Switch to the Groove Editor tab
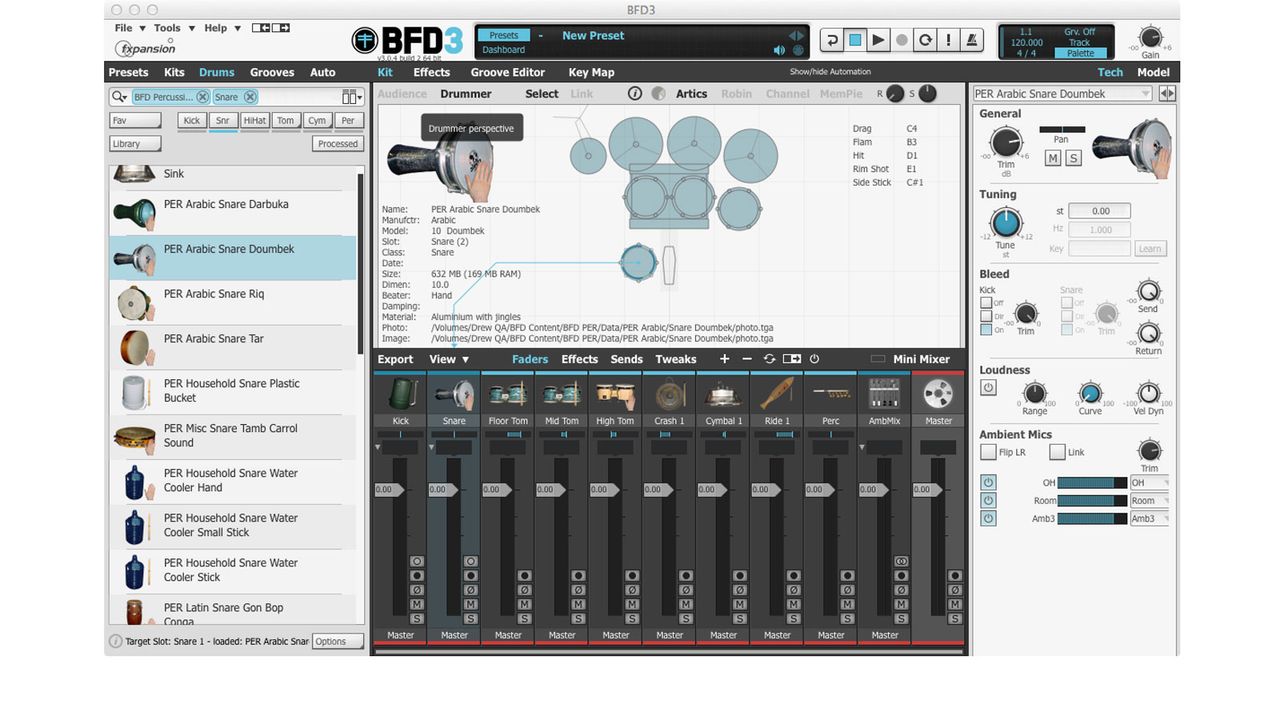 (508, 72)
